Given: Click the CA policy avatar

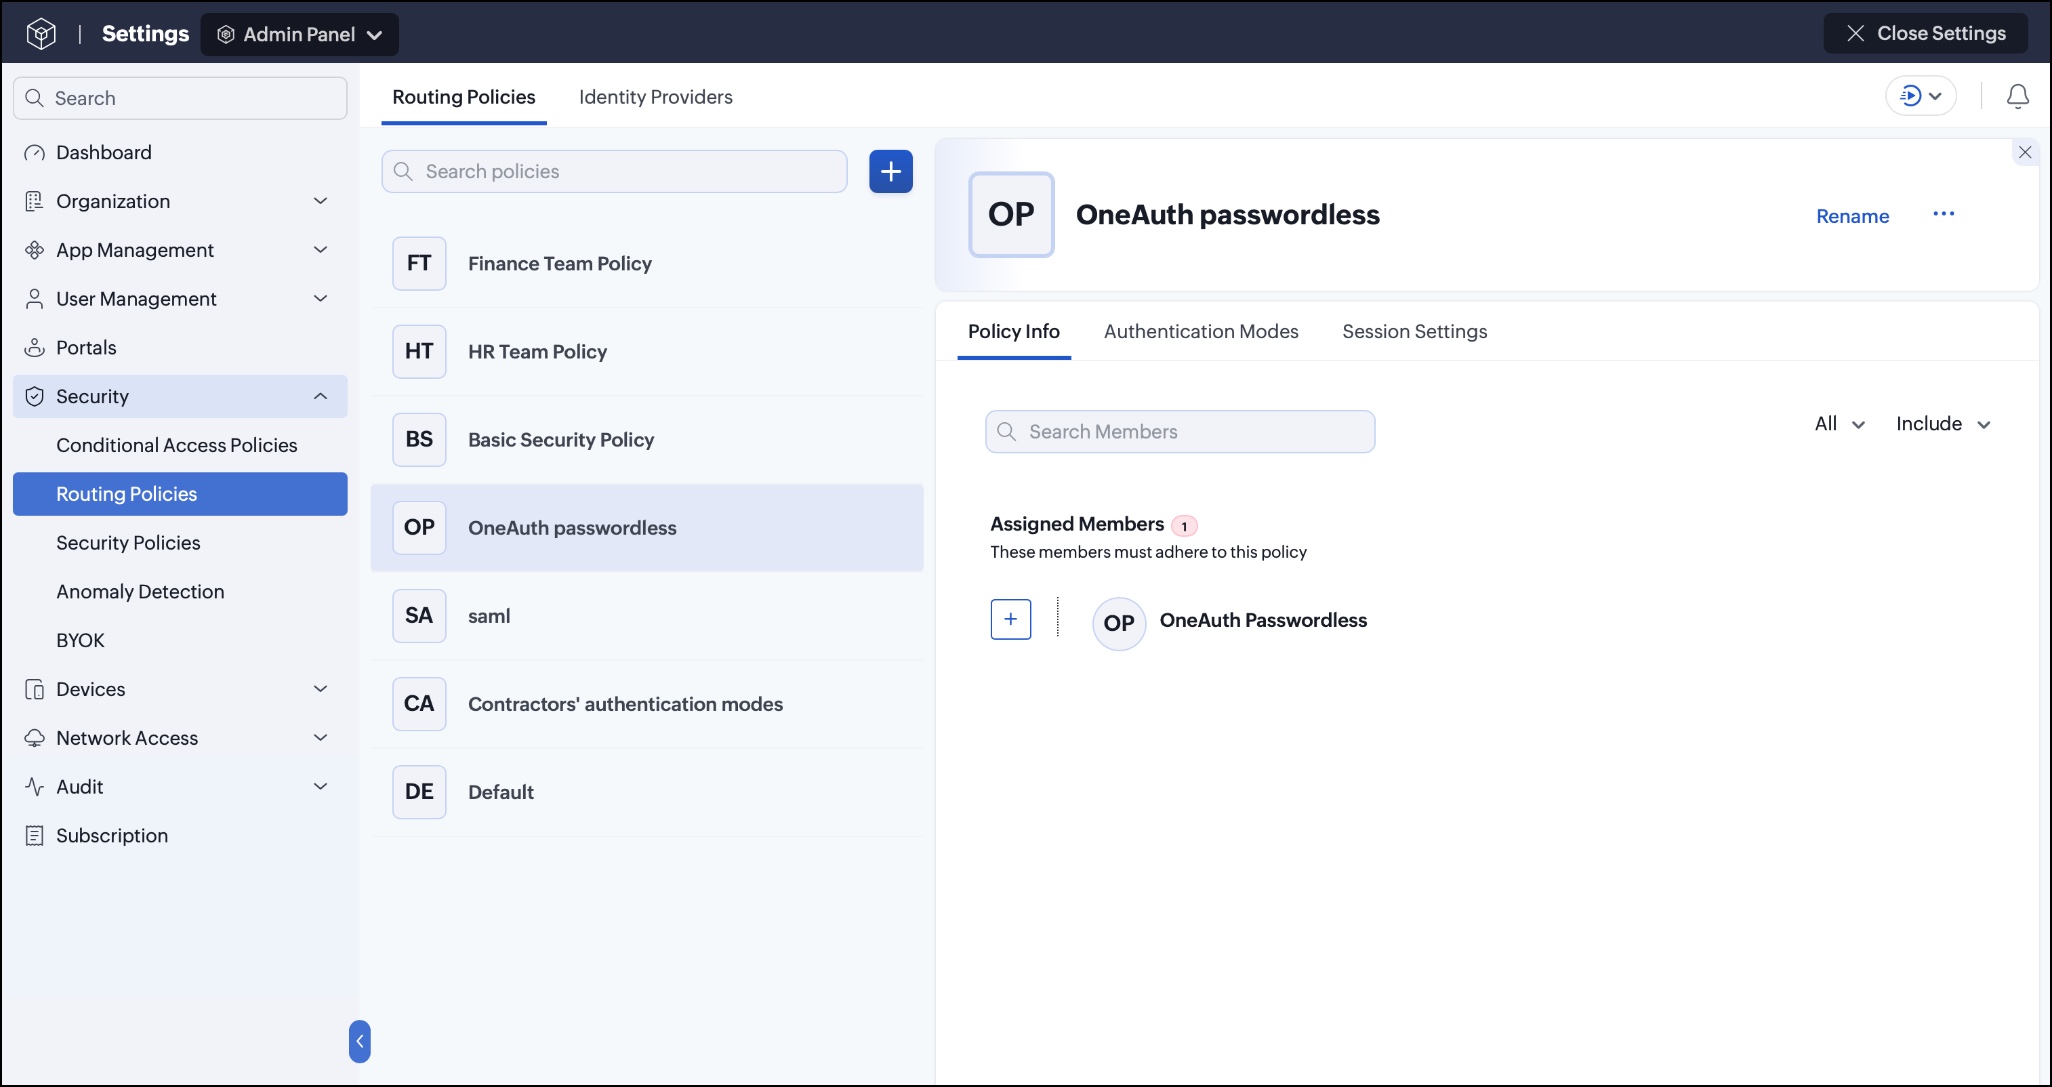Looking at the screenshot, I should [x=419, y=704].
